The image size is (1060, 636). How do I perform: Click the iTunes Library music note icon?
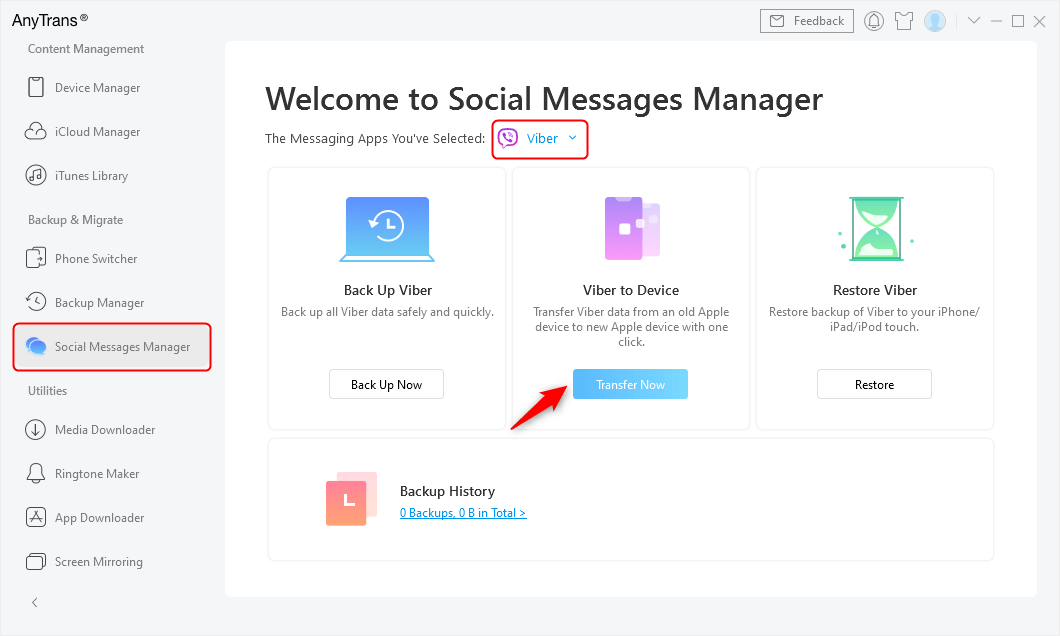[x=36, y=175]
